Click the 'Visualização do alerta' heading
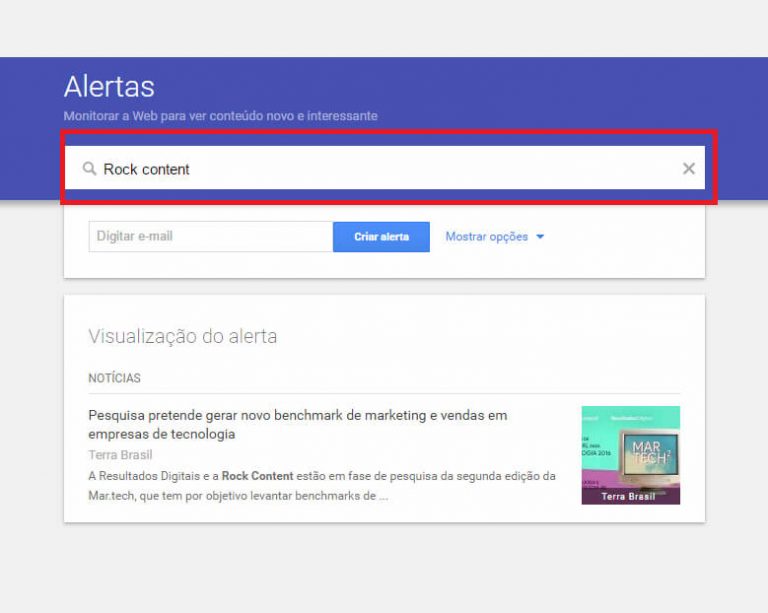Screen dimensions: 768x613 (x=182, y=337)
